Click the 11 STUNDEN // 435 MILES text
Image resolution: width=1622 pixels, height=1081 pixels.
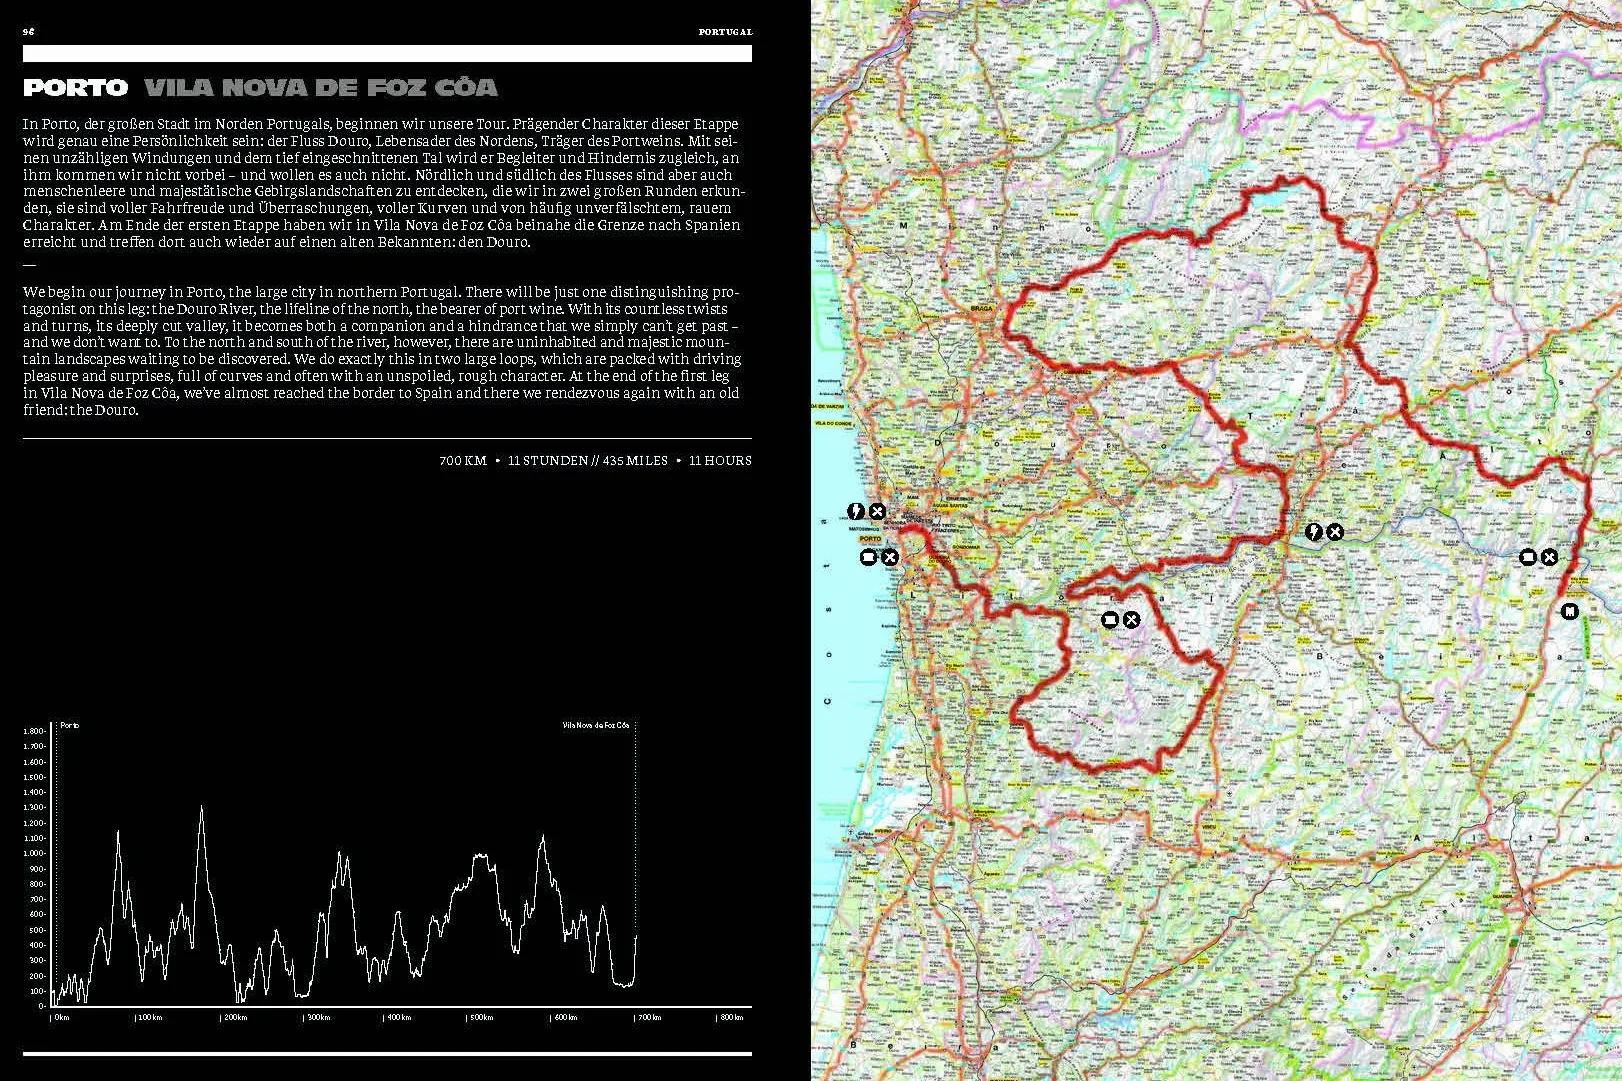click(x=588, y=461)
